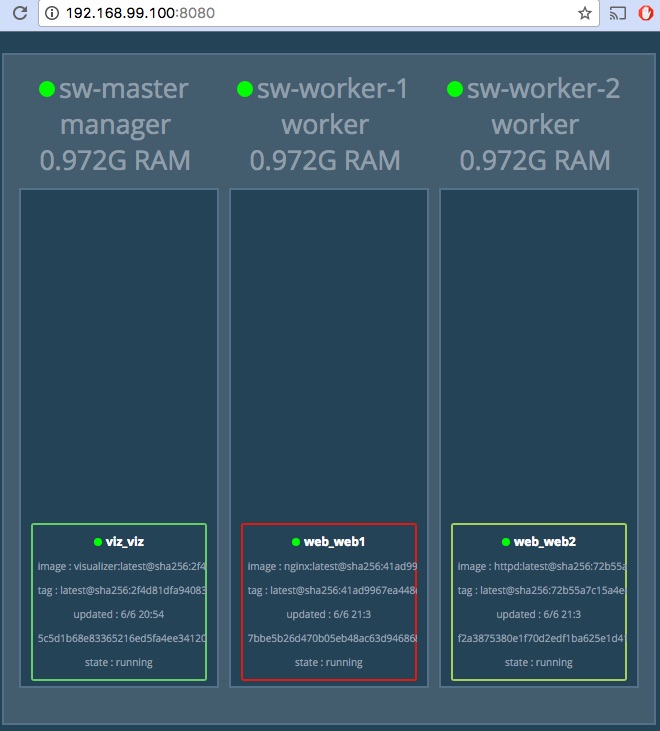
Task: Focus the address bar showing 192.168.99.100:8080
Action: [318, 13]
